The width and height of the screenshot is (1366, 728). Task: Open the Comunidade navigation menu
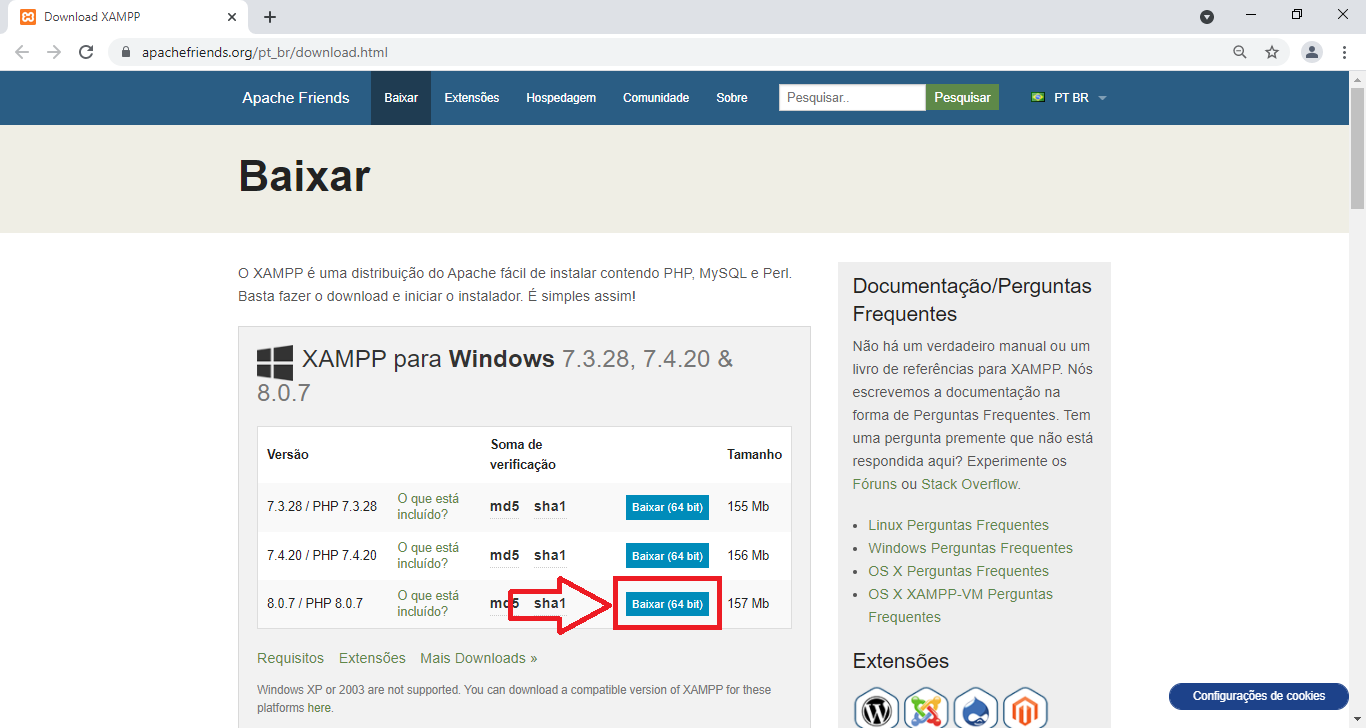[x=656, y=98]
